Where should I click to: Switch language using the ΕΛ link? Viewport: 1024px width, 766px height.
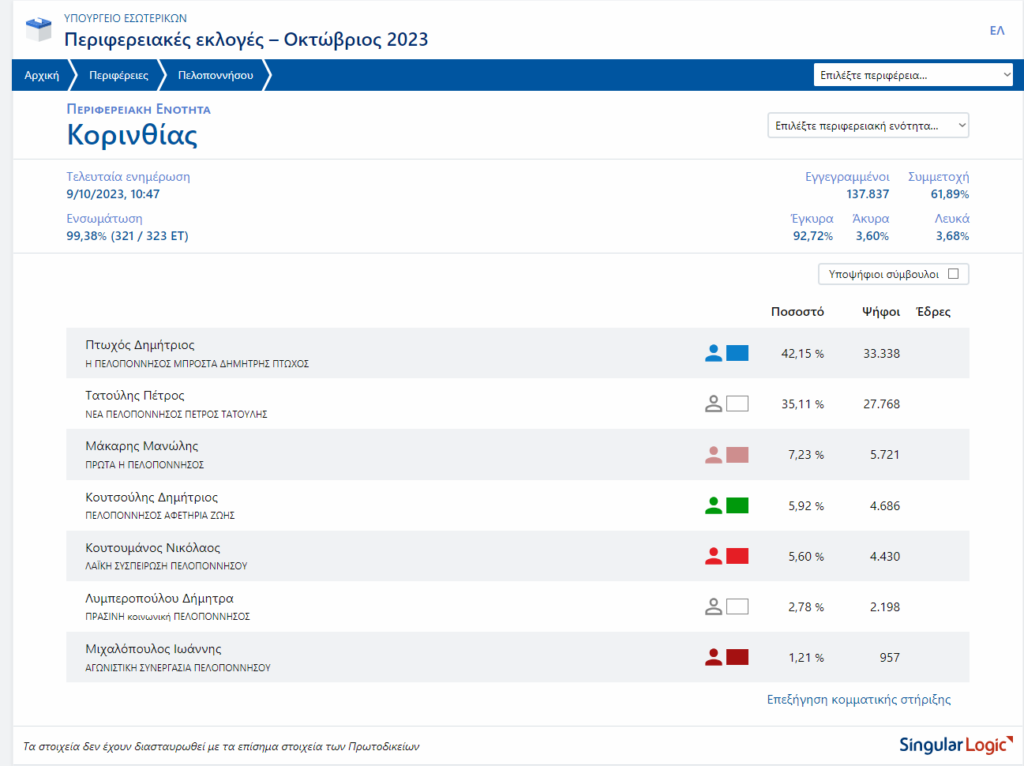pos(996,31)
